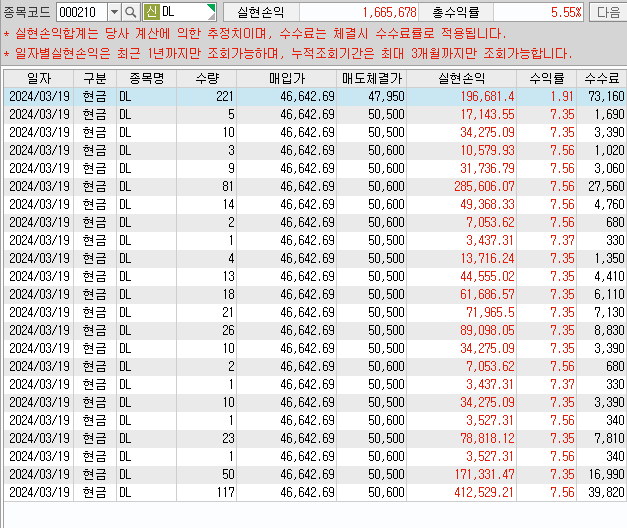Click the green 신 badge icon

152,12
